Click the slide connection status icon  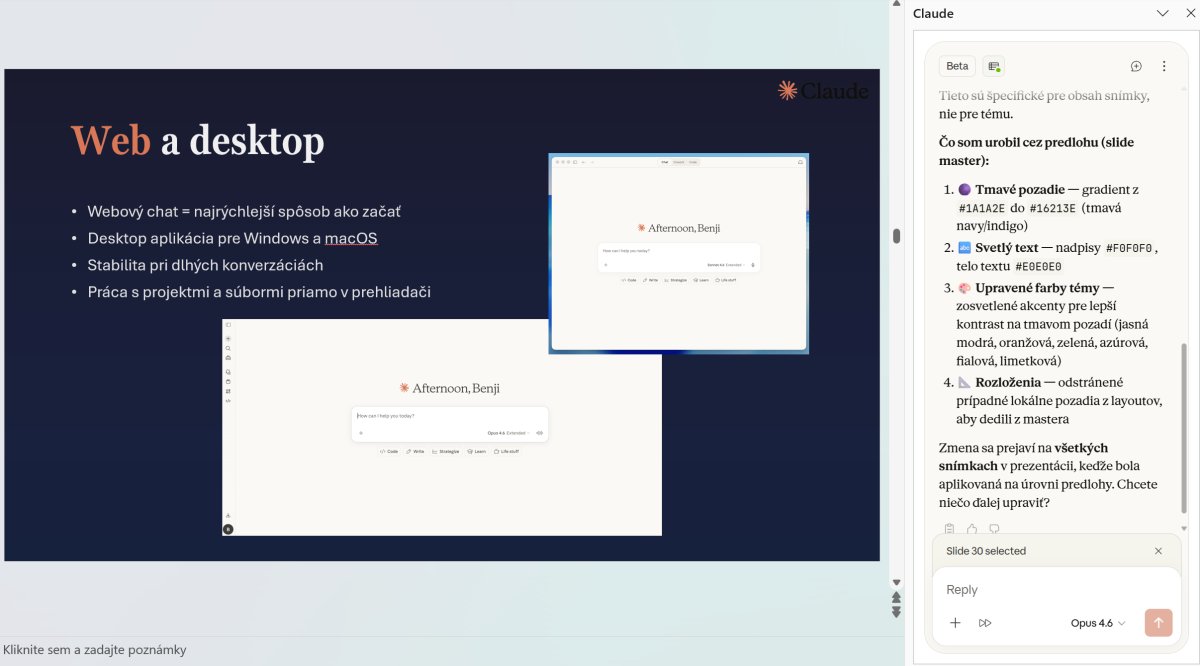[994, 66]
